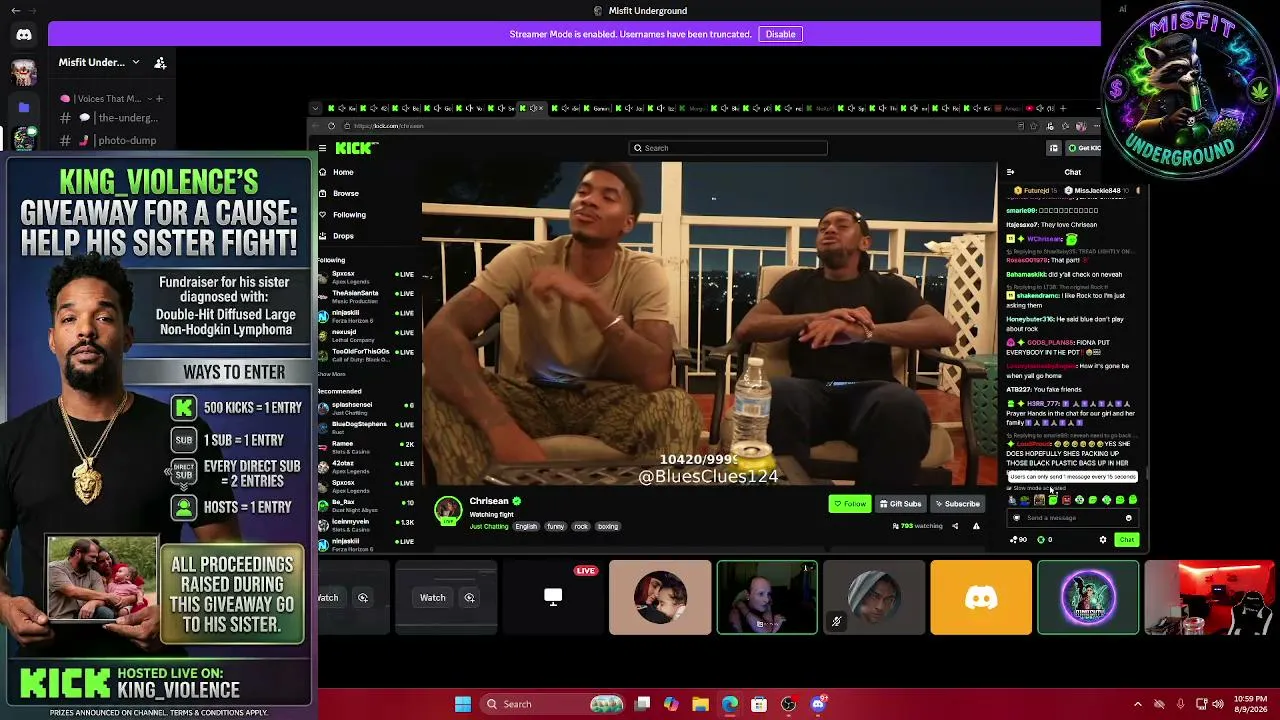Click the Gift Subs button
The height and width of the screenshot is (720, 1280).
point(900,504)
